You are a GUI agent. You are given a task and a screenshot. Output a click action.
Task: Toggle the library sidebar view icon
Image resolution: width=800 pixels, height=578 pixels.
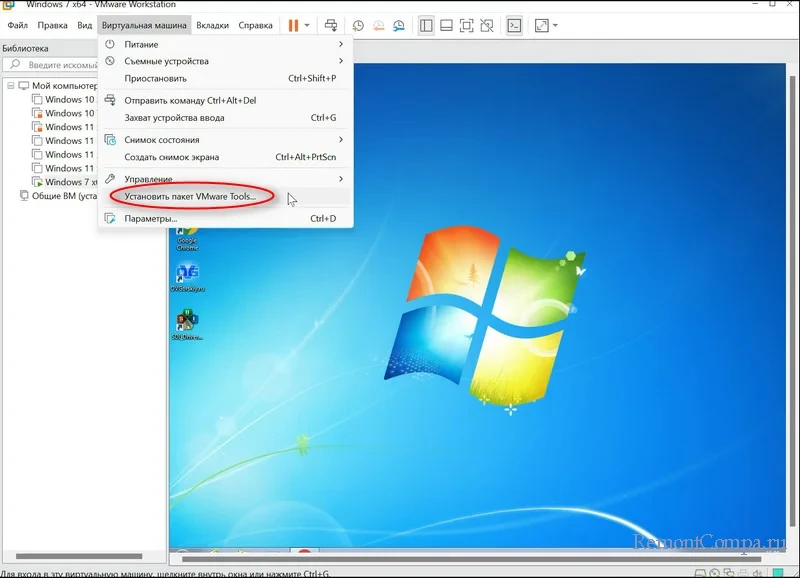coord(426,26)
